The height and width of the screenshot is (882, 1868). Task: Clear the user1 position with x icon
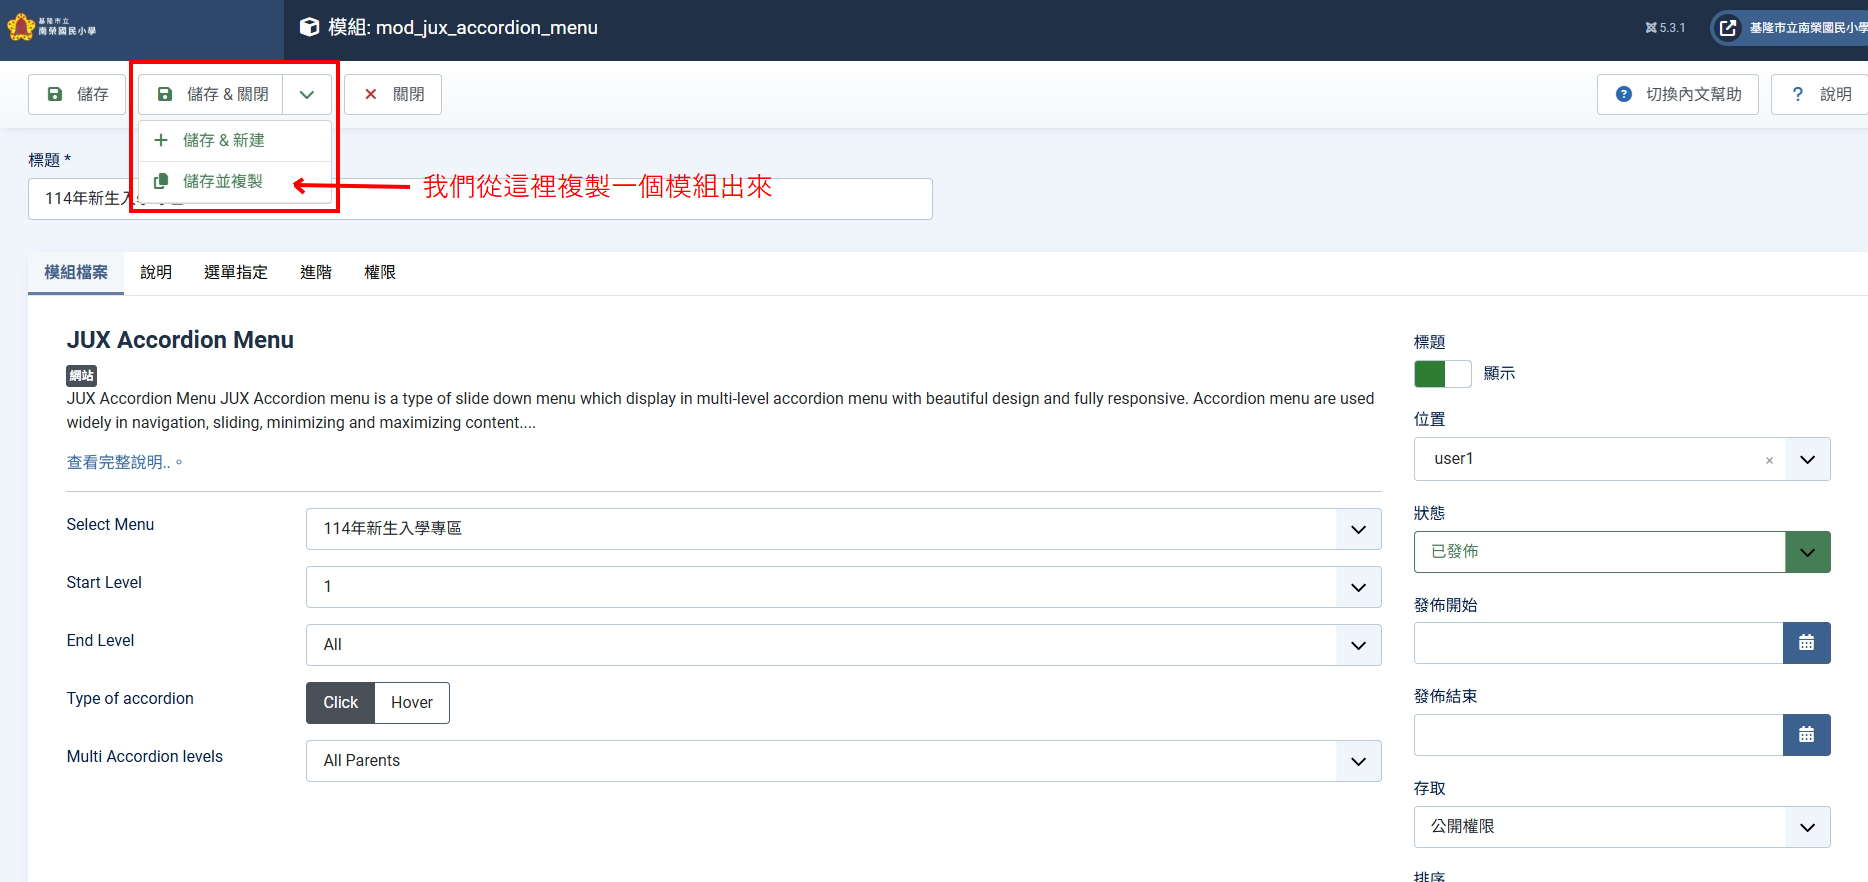tap(1769, 460)
